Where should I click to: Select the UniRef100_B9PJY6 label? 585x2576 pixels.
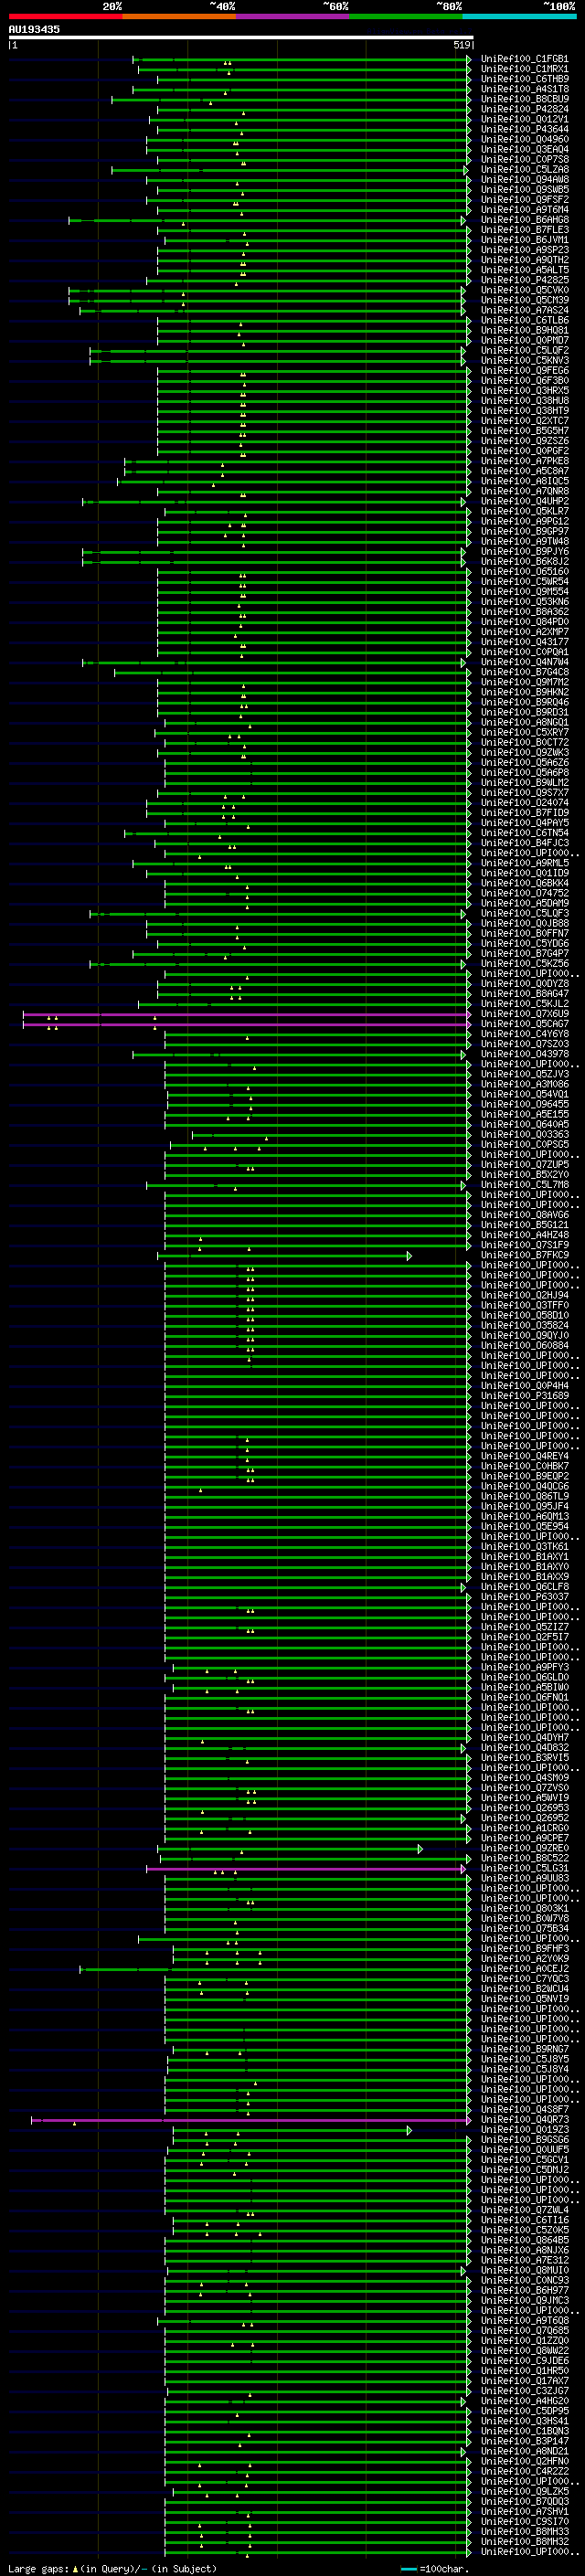(525, 552)
